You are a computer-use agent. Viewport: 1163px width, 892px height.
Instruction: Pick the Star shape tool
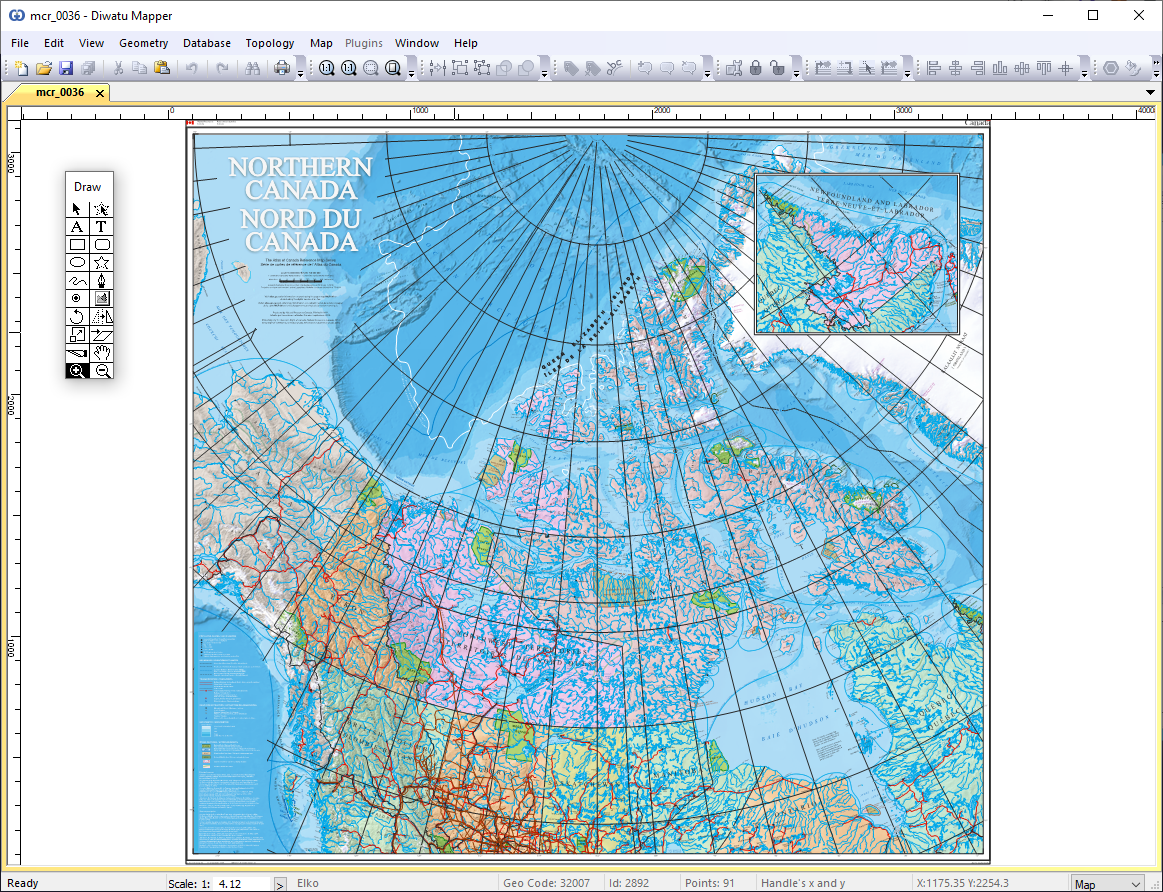pyautogui.click(x=101, y=261)
